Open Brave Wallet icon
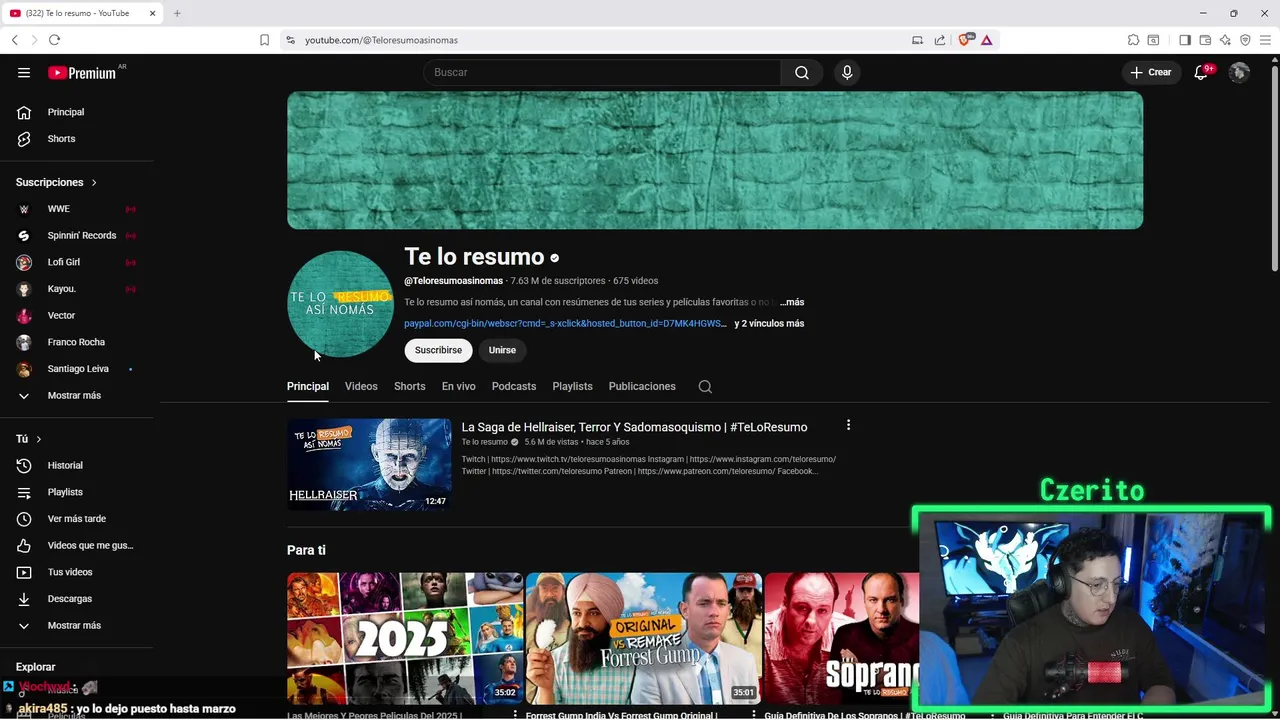1280x720 pixels. (1205, 40)
